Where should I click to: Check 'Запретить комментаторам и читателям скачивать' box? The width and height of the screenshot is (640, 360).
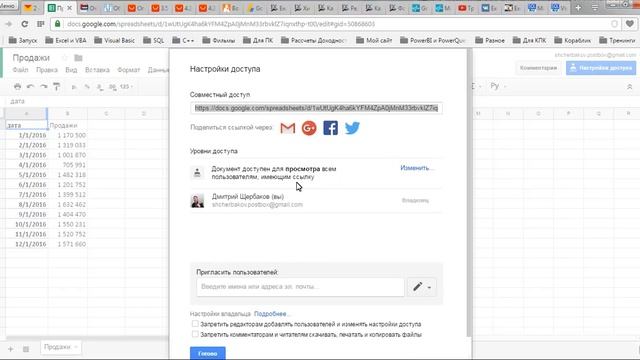[195, 334]
